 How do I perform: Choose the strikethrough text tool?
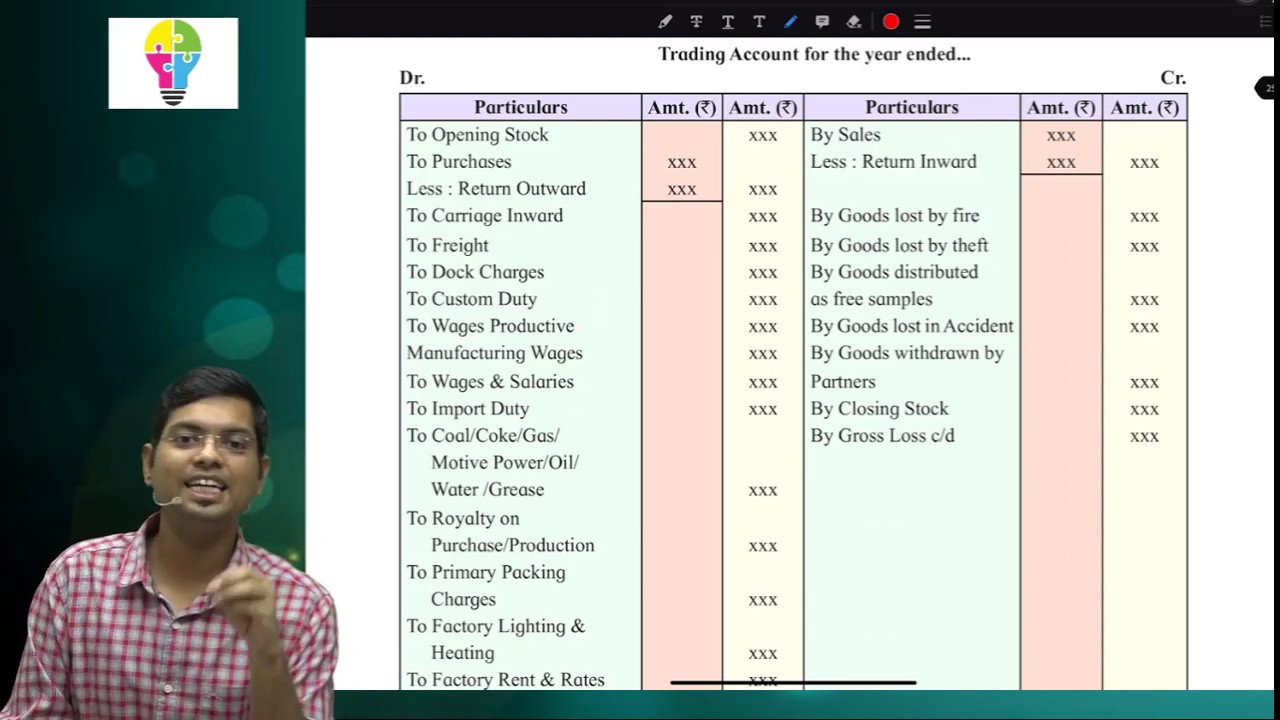tap(696, 21)
